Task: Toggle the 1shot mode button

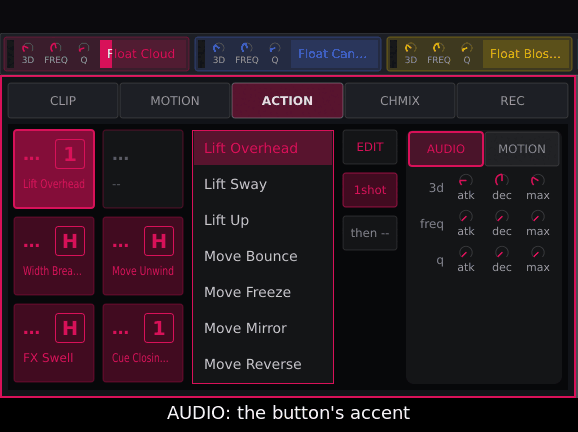Action: click(x=370, y=190)
